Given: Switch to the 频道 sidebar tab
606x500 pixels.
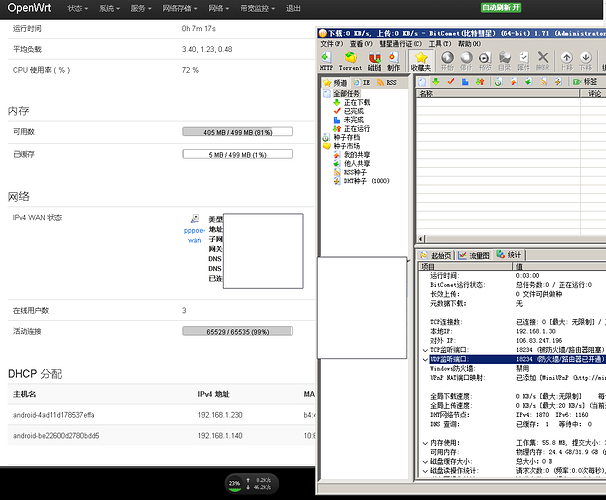Looking at the screenshot, I should click(x=335, y=83).
